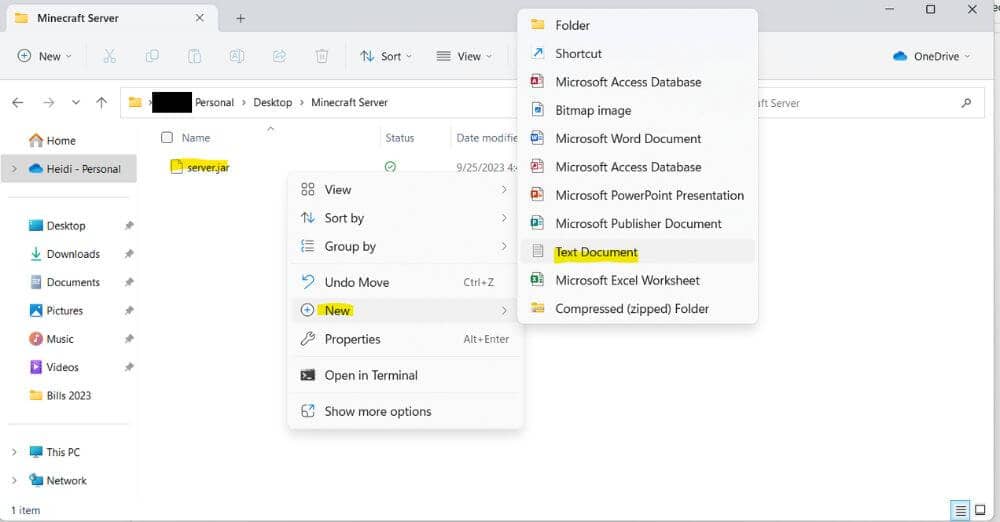Screen dimensions: 1000x522
Task: Click the Cut scissors icon in toolbar
Action: point(110,56)
